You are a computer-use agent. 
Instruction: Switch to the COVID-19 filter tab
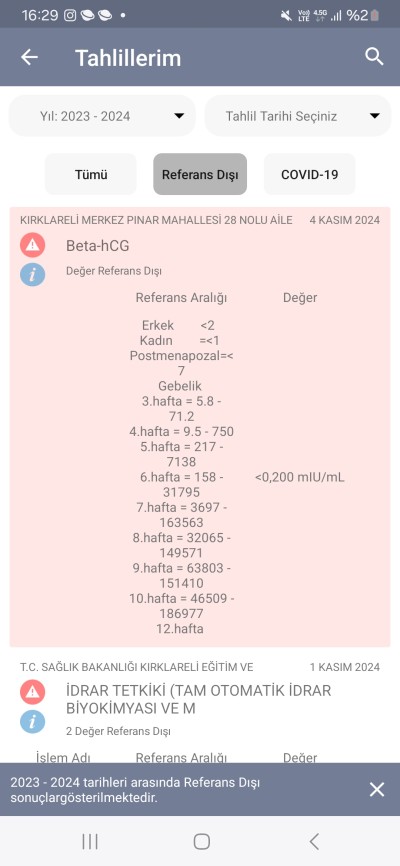pos(309,174)
